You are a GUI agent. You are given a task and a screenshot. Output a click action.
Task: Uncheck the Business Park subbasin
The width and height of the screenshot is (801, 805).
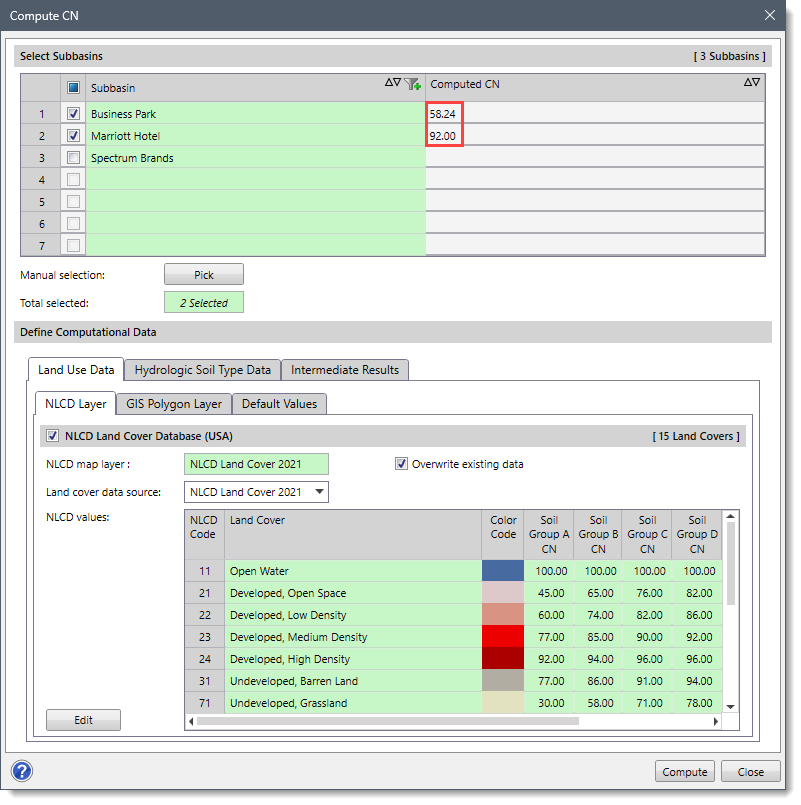(73, 112)
